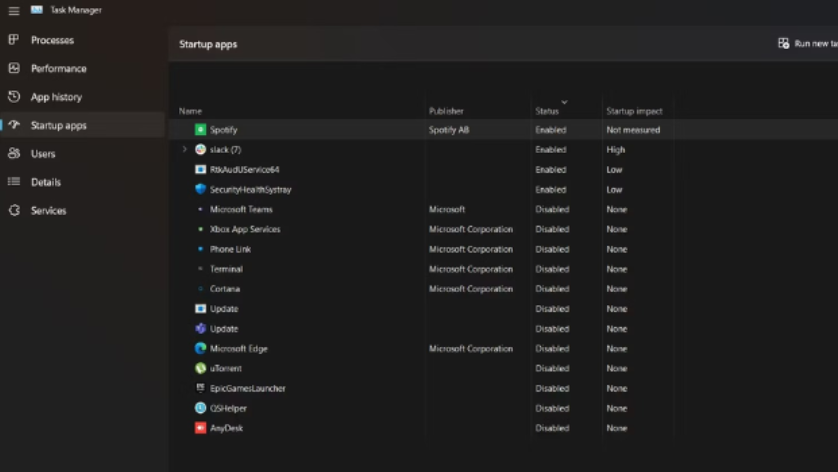Viewport: 838px width, 472px height.
Task: Click the Spotify app icon
Action: (x=200, y=129)
